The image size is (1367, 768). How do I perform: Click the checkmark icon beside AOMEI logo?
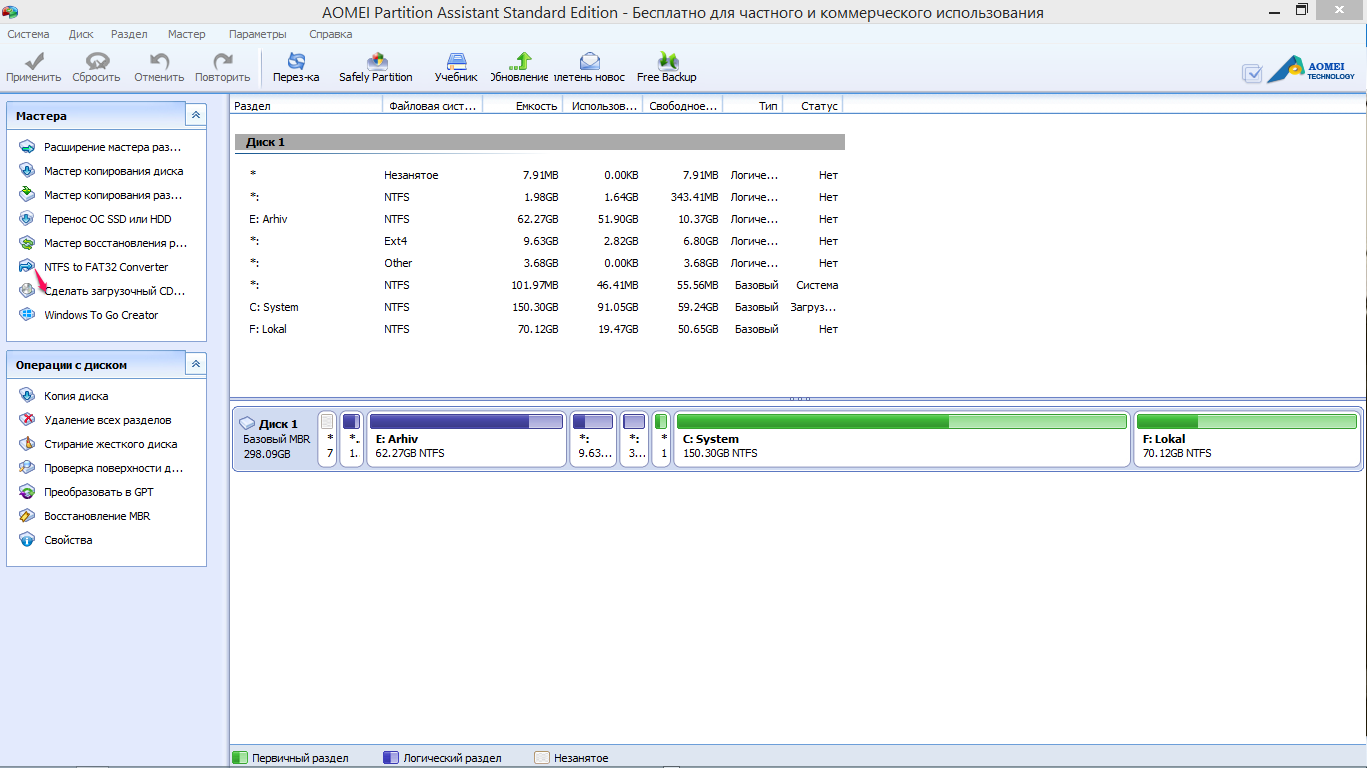click(1252, 73)
